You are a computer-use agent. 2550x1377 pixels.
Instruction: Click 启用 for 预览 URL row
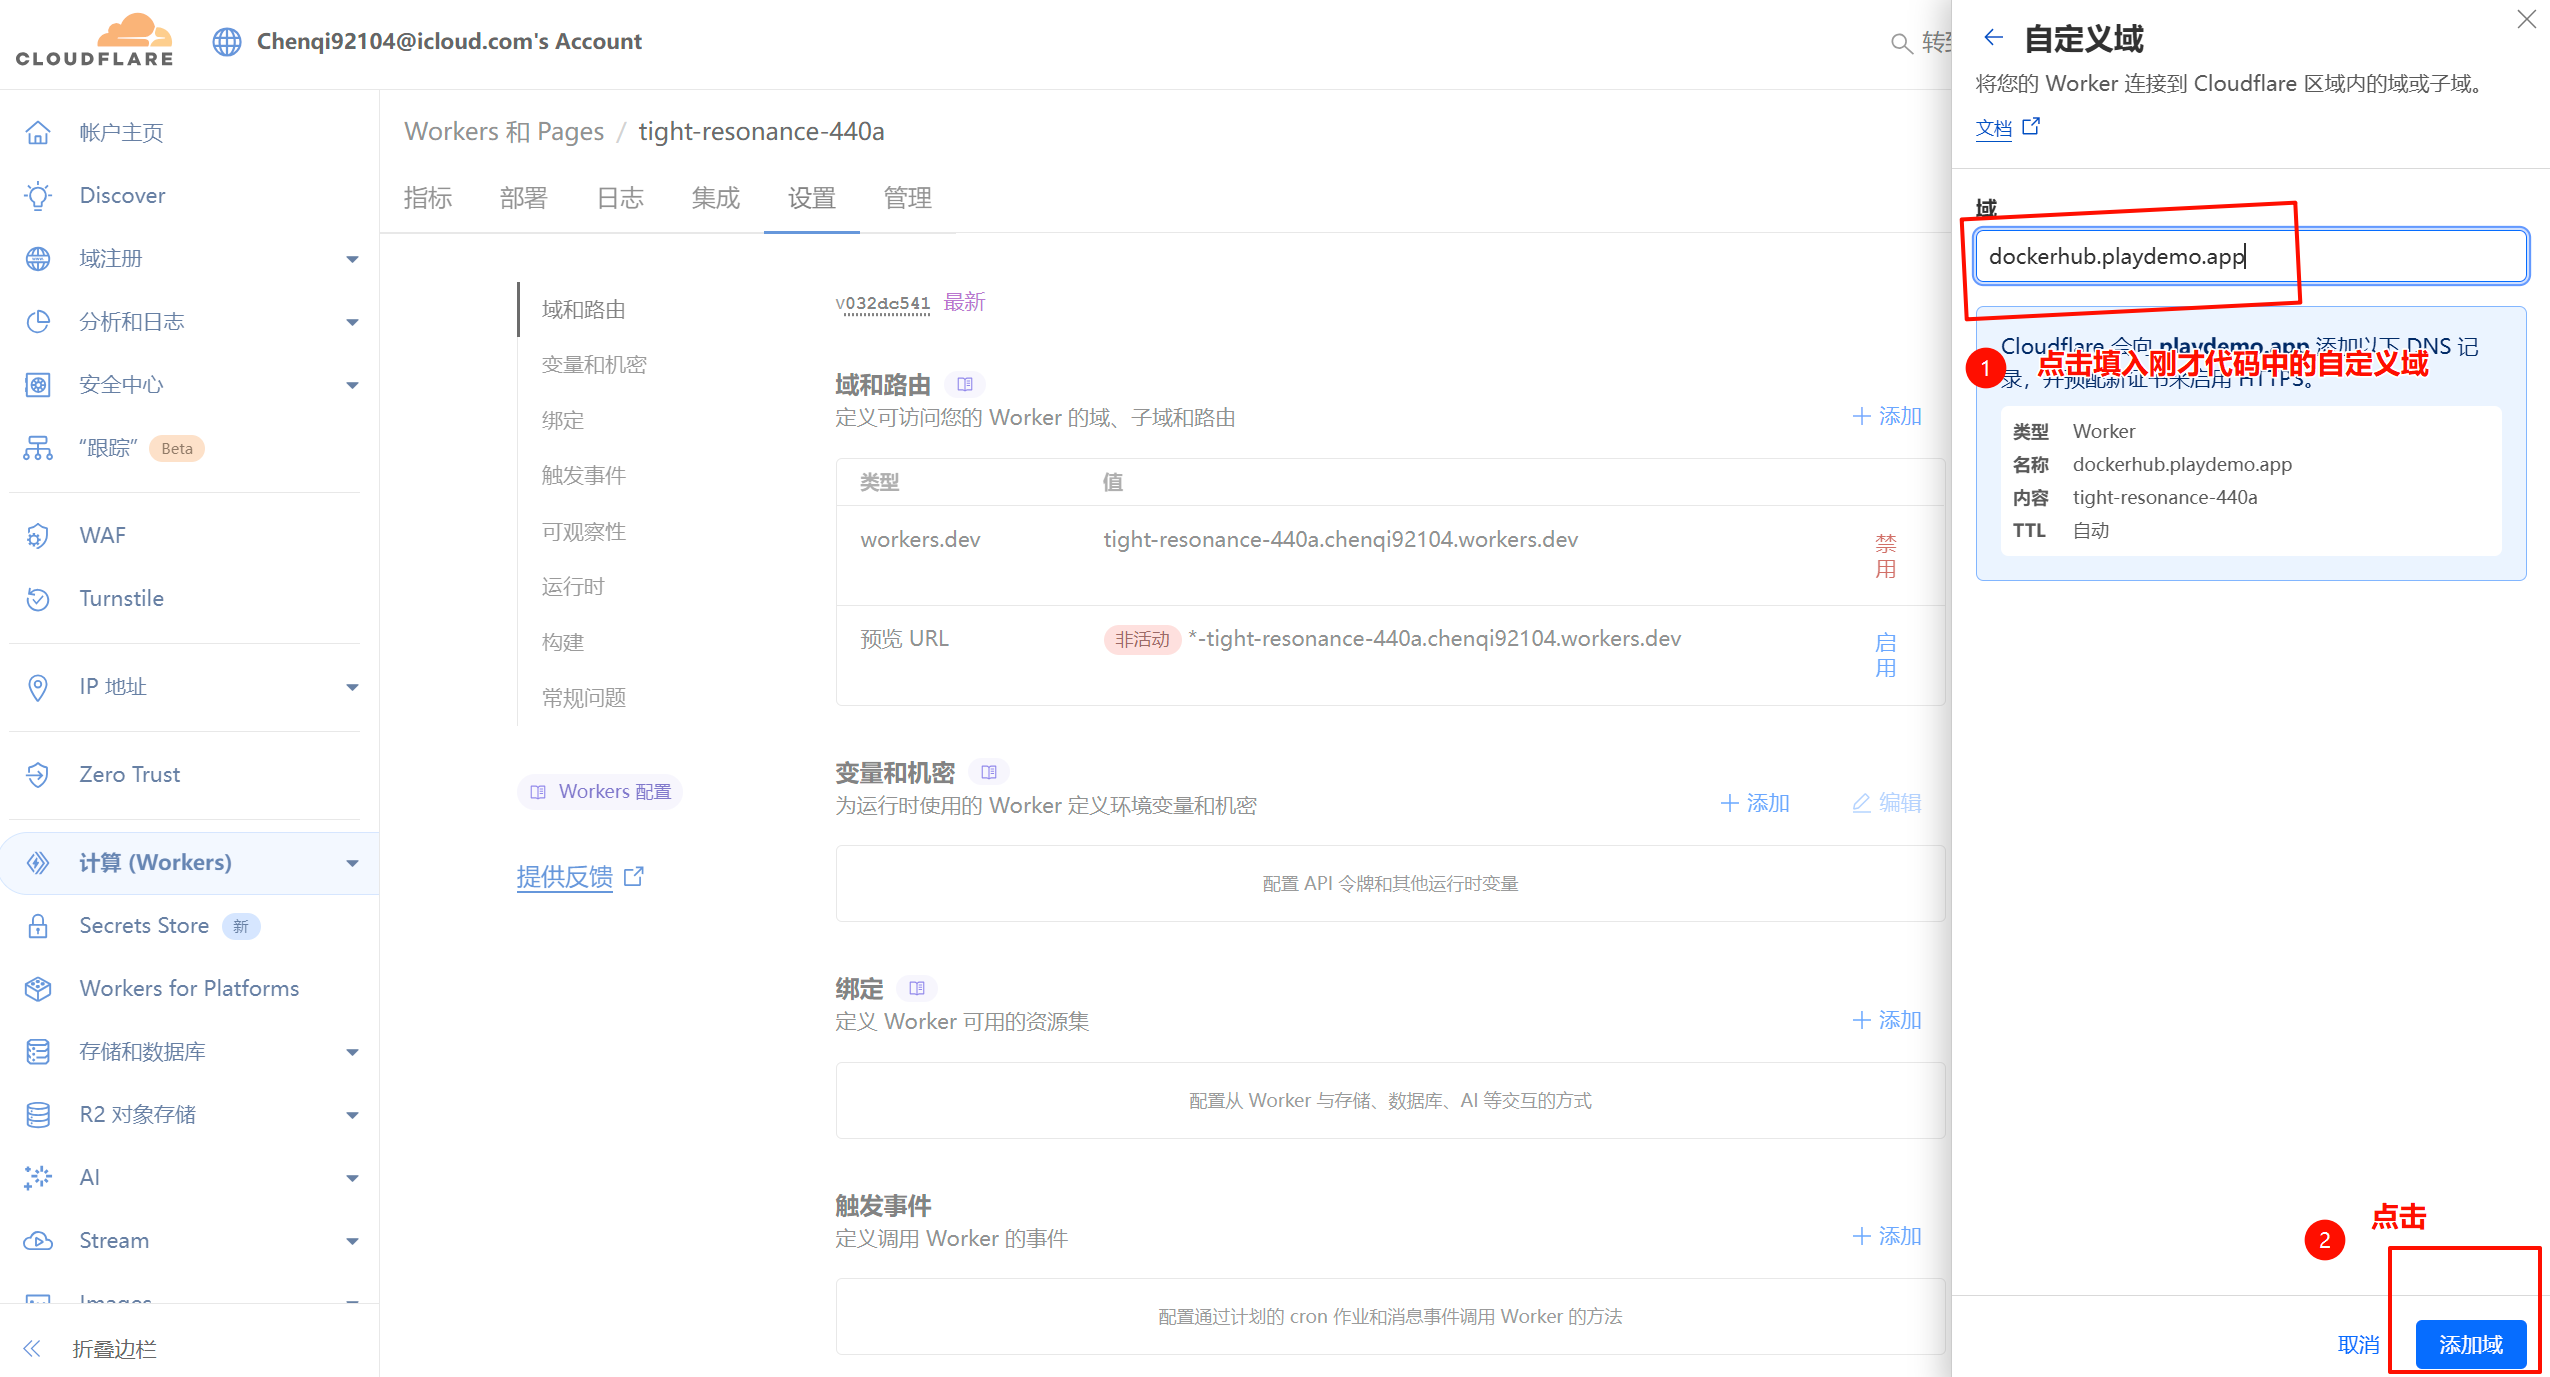pos(1886,655)
